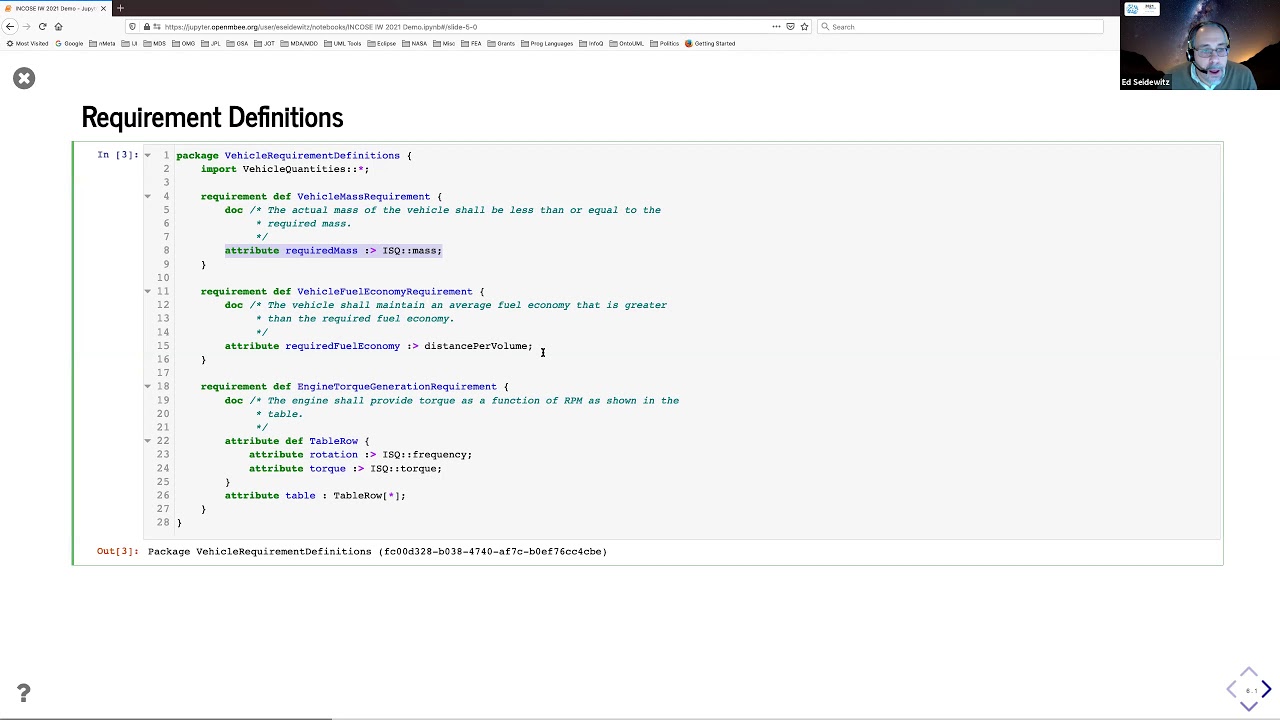The image size is (1280, 720).
Task: Collapse the package block at line 1
Action: [x=147, y=155]
